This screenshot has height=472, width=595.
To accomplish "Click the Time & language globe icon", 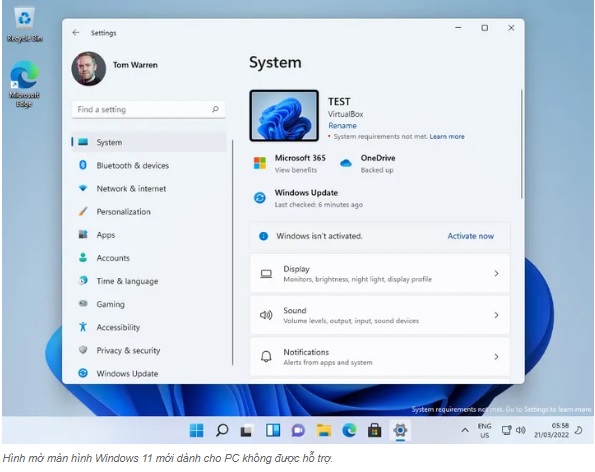I will click(x=83, y=281).
